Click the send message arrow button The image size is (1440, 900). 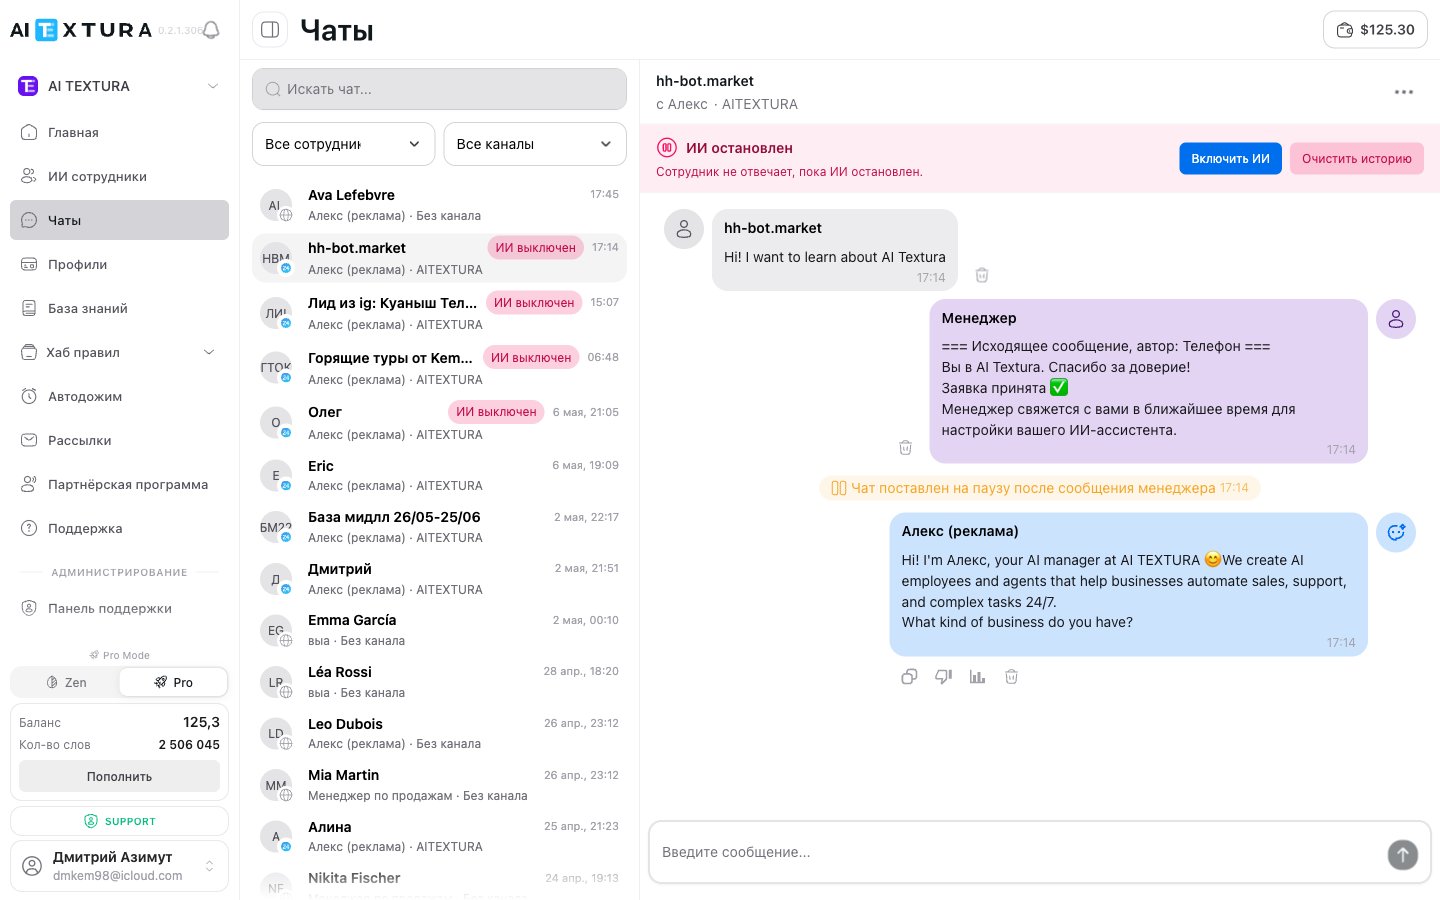1402,854
